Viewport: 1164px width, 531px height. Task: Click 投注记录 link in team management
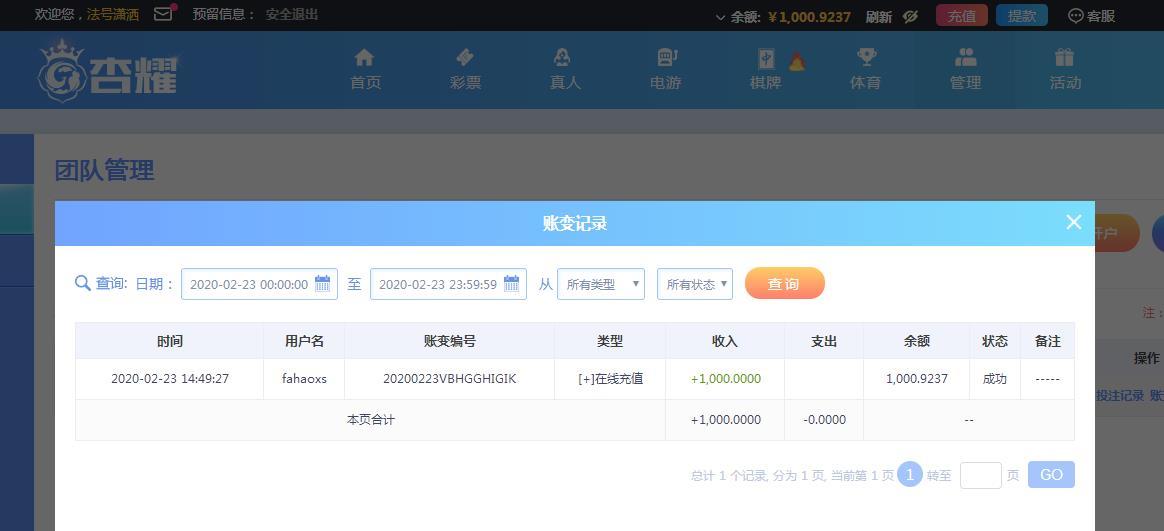click(x=1119, y=396)
